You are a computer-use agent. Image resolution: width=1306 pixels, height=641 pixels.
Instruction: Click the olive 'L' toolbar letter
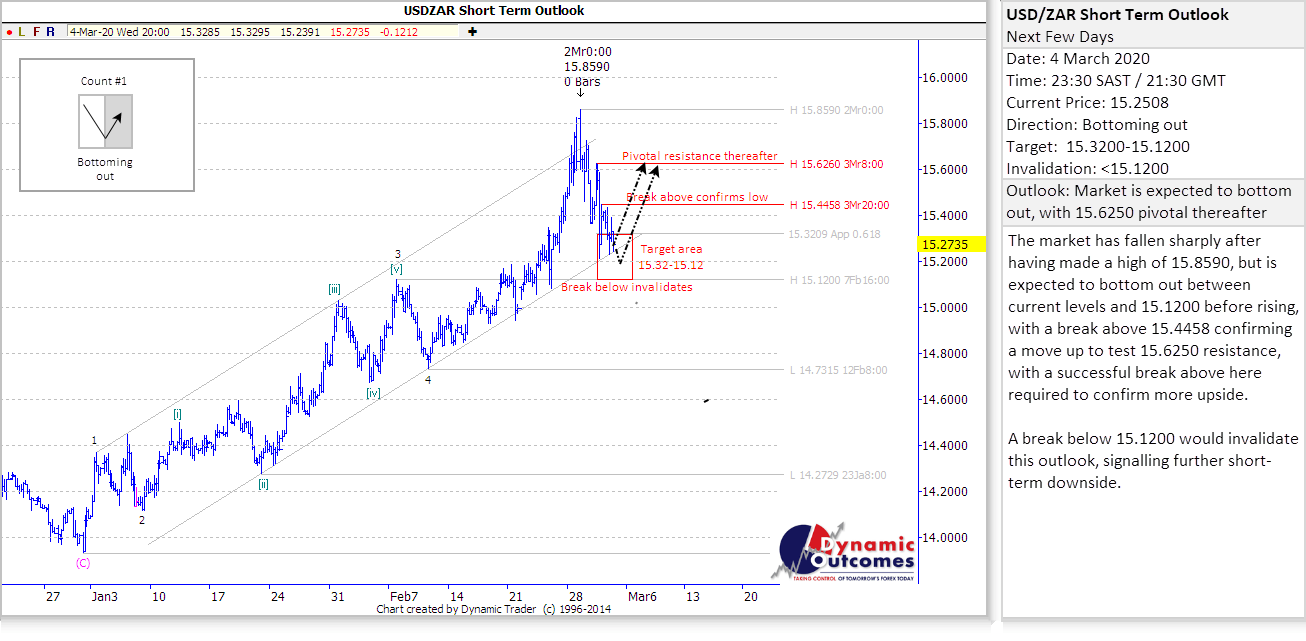pyautogui.click(x=23, y=32)
